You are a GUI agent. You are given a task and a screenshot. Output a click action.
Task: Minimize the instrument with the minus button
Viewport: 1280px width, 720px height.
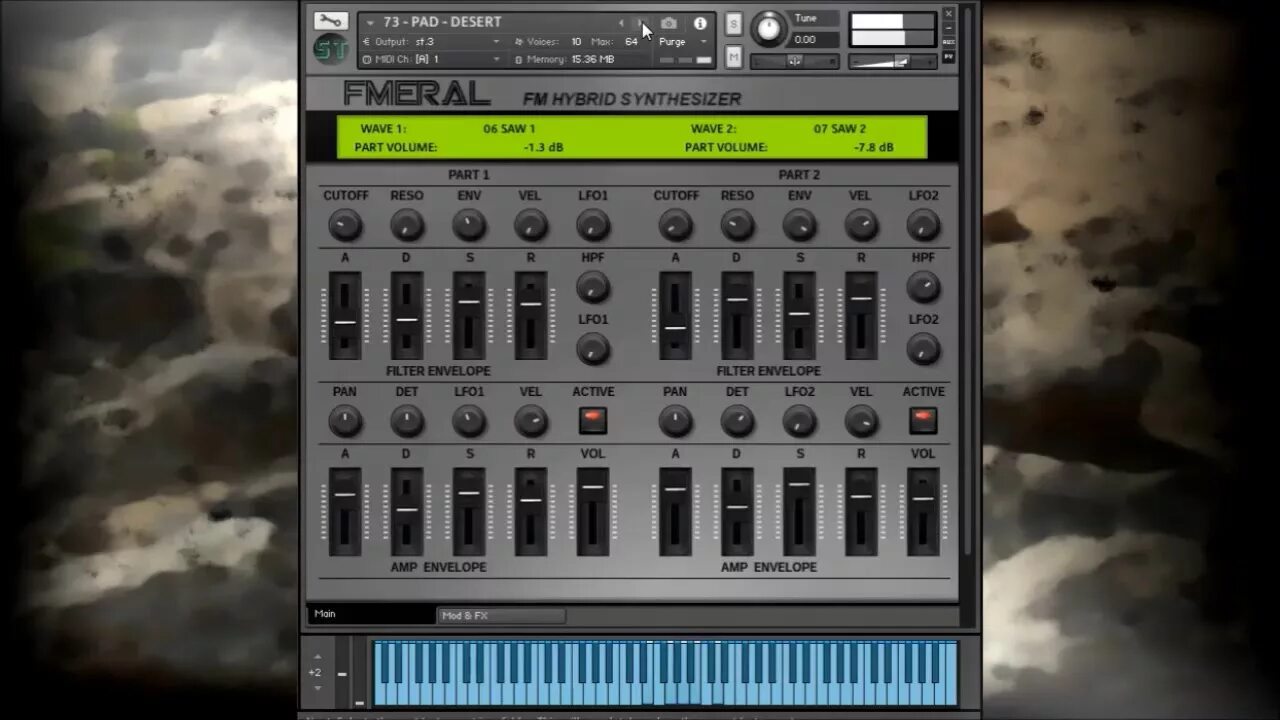click(x=949, y=27)
